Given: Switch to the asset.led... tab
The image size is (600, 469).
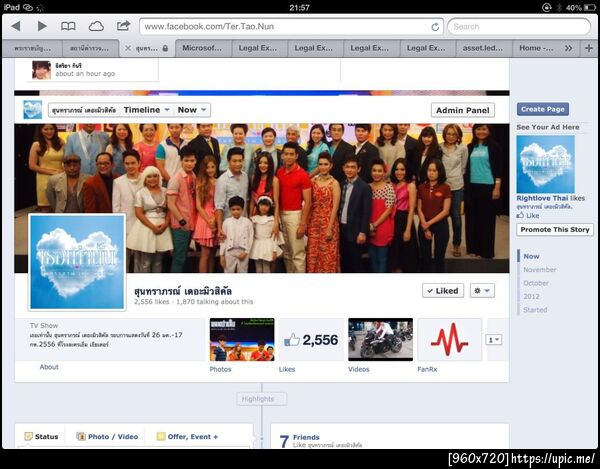Looking at the screenshot, I should click(x=484, y=48).
